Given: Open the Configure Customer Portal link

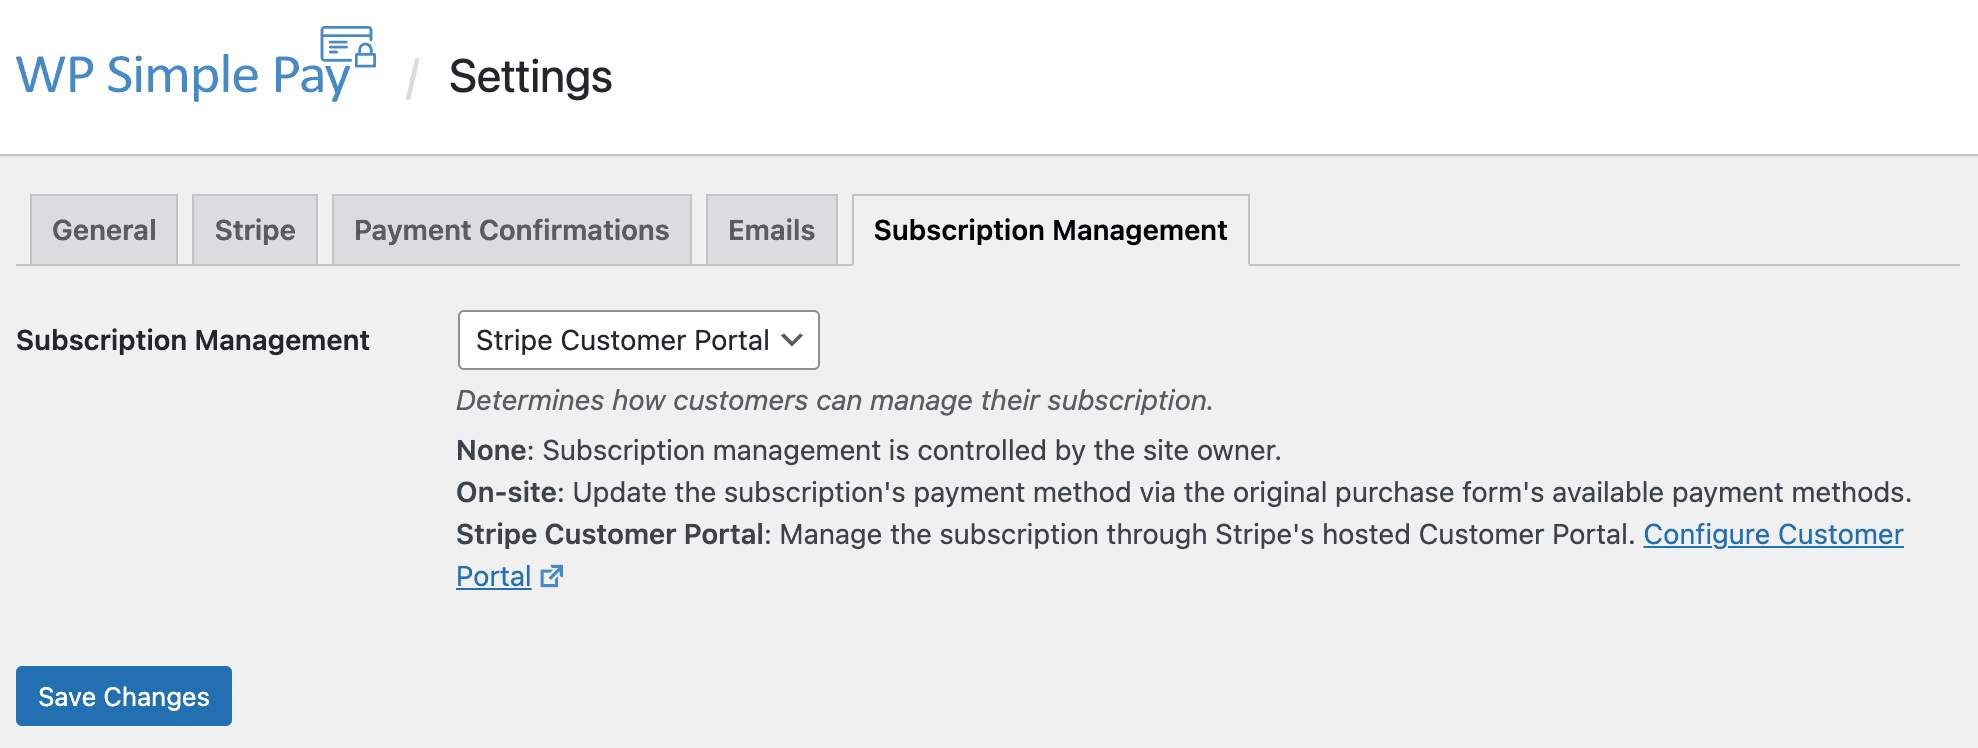Looking at the screenshot, I should pyautogui.click(x=1773, y=535).
